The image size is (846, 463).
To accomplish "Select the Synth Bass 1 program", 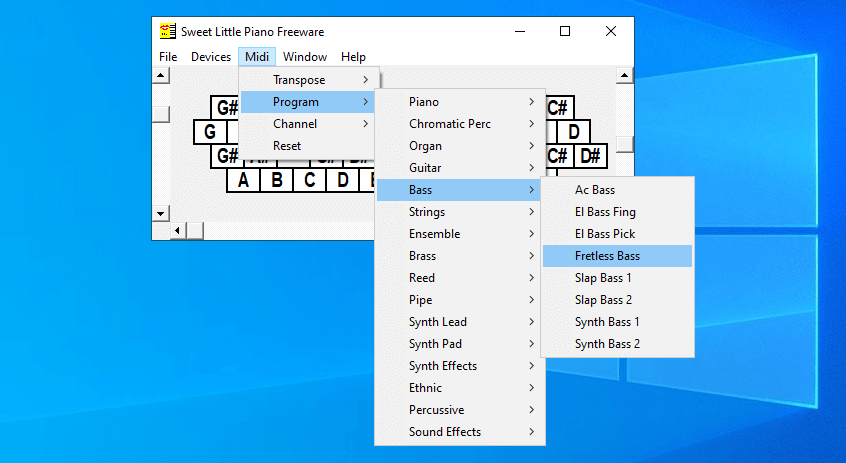I will [x=617, y=322].
